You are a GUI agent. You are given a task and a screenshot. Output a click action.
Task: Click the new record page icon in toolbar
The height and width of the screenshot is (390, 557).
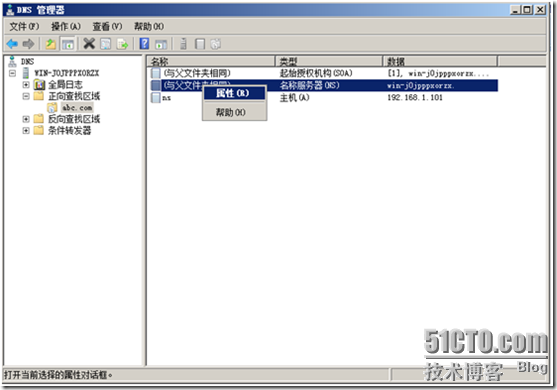[x=200, y=44]
